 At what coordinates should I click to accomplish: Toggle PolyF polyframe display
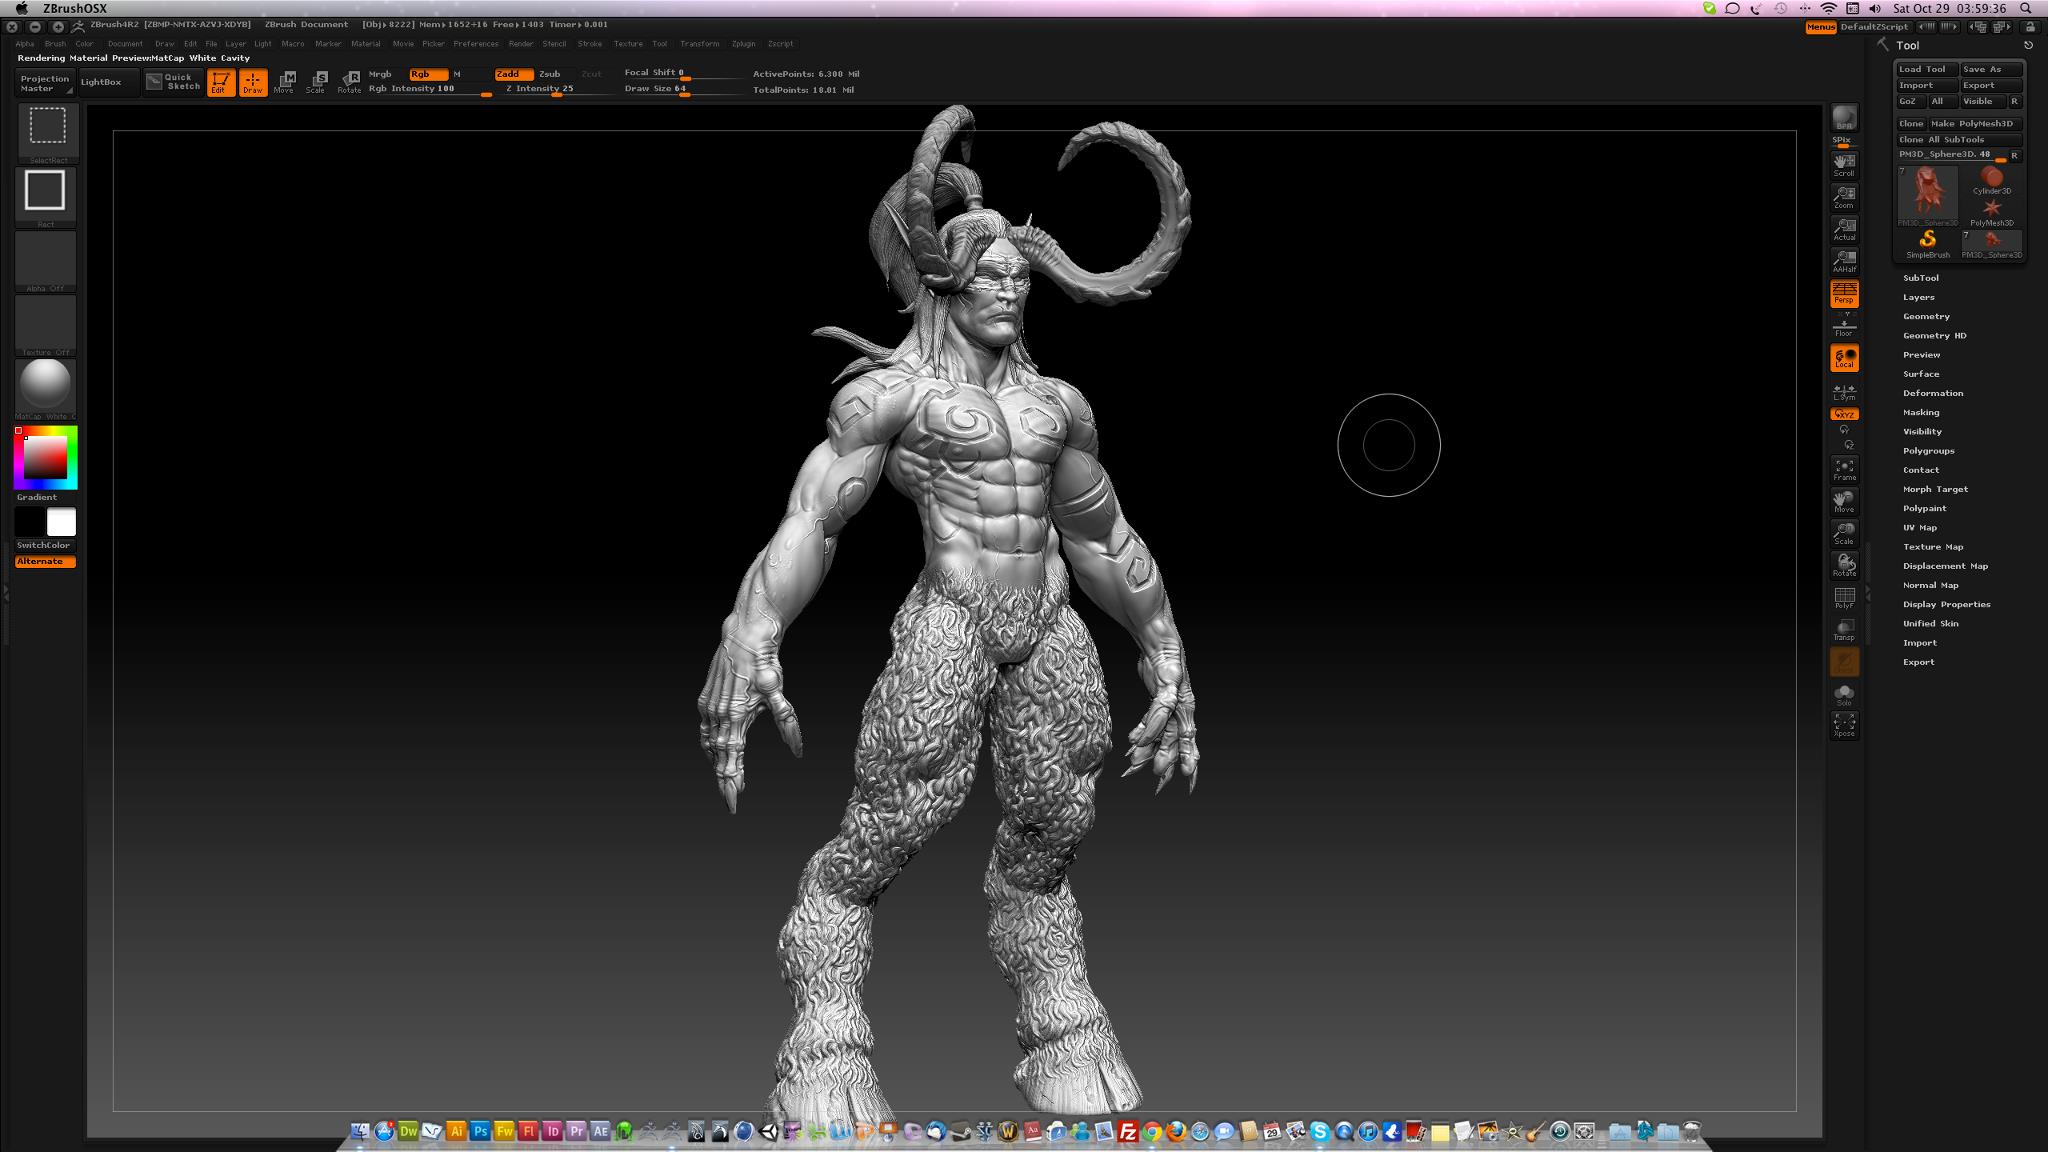(1844, 597)
